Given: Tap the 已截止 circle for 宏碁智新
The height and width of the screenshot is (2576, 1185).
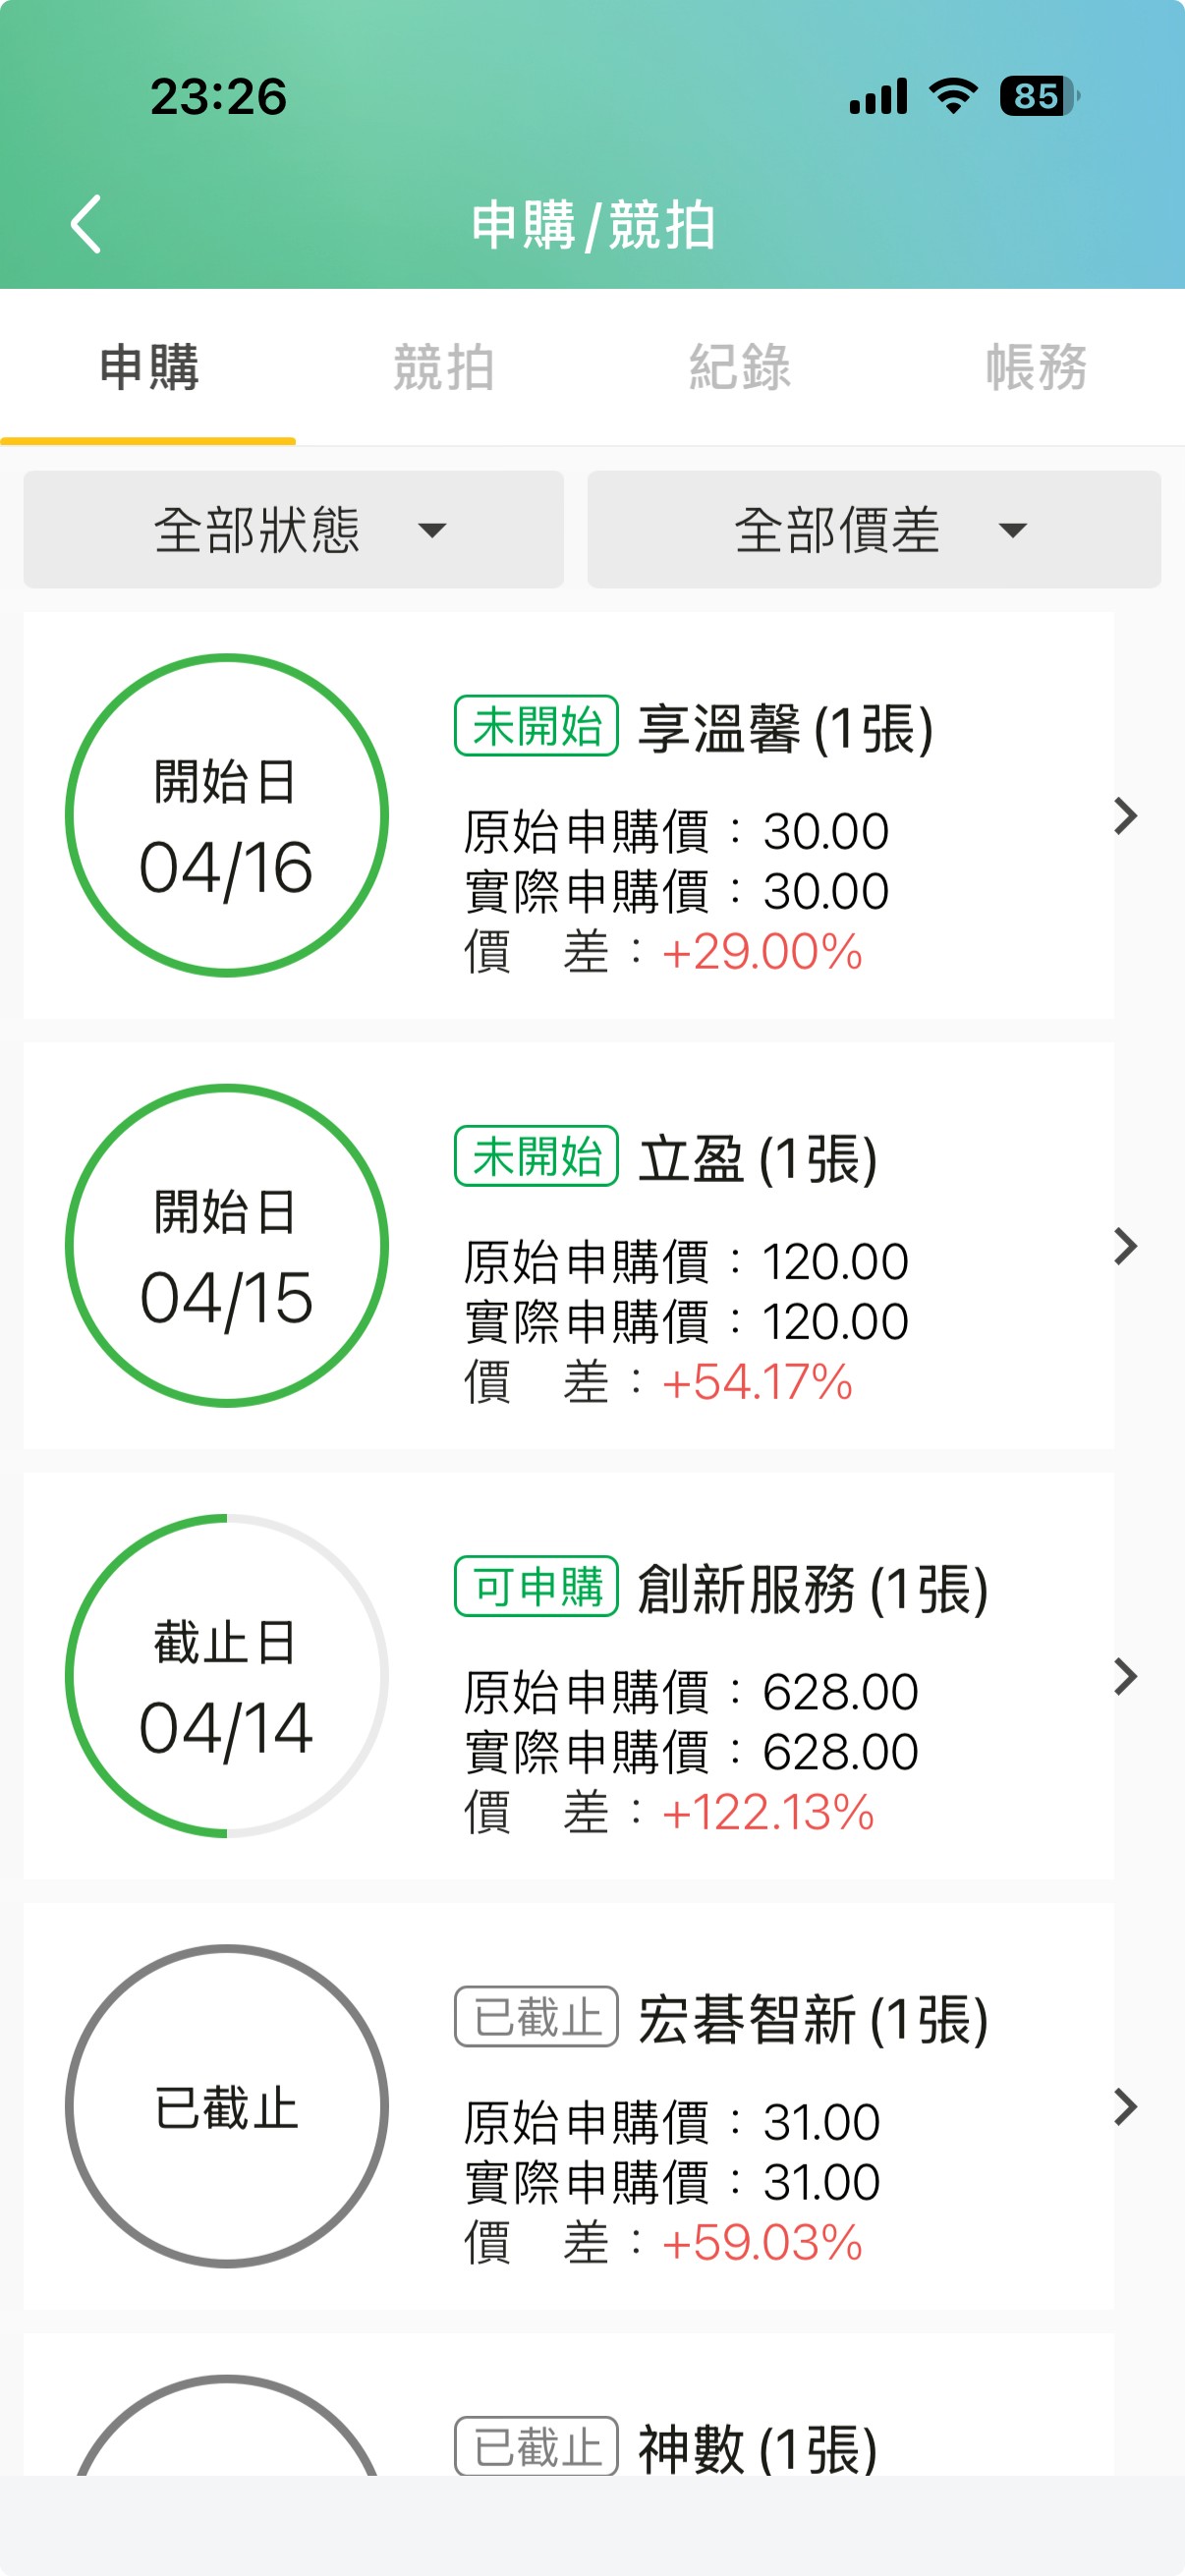Looking at the screenshot, I should [227, 2107].
